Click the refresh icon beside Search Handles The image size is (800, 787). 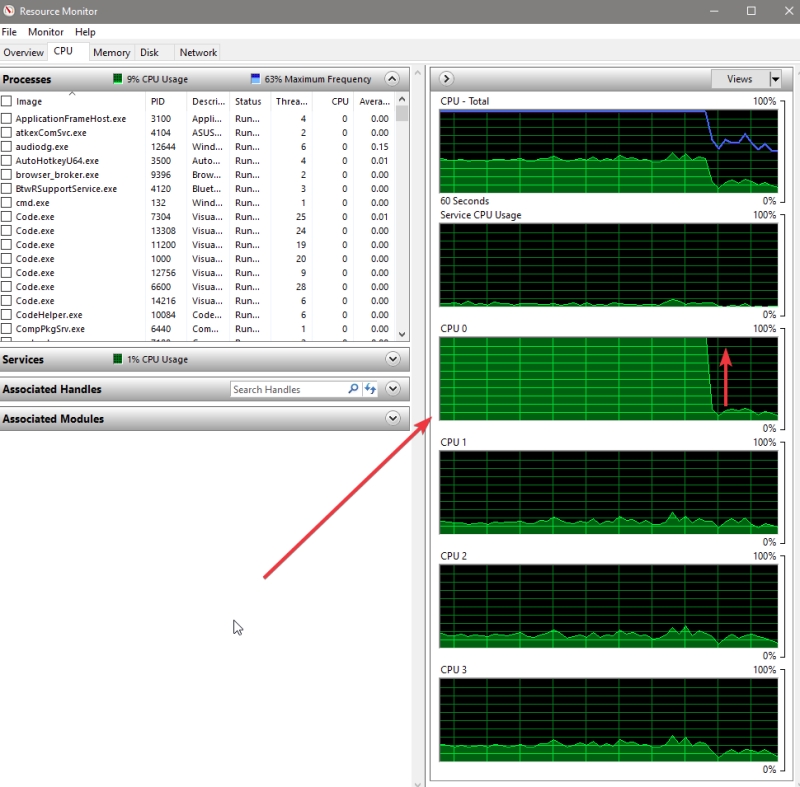[x=370, y=389]
